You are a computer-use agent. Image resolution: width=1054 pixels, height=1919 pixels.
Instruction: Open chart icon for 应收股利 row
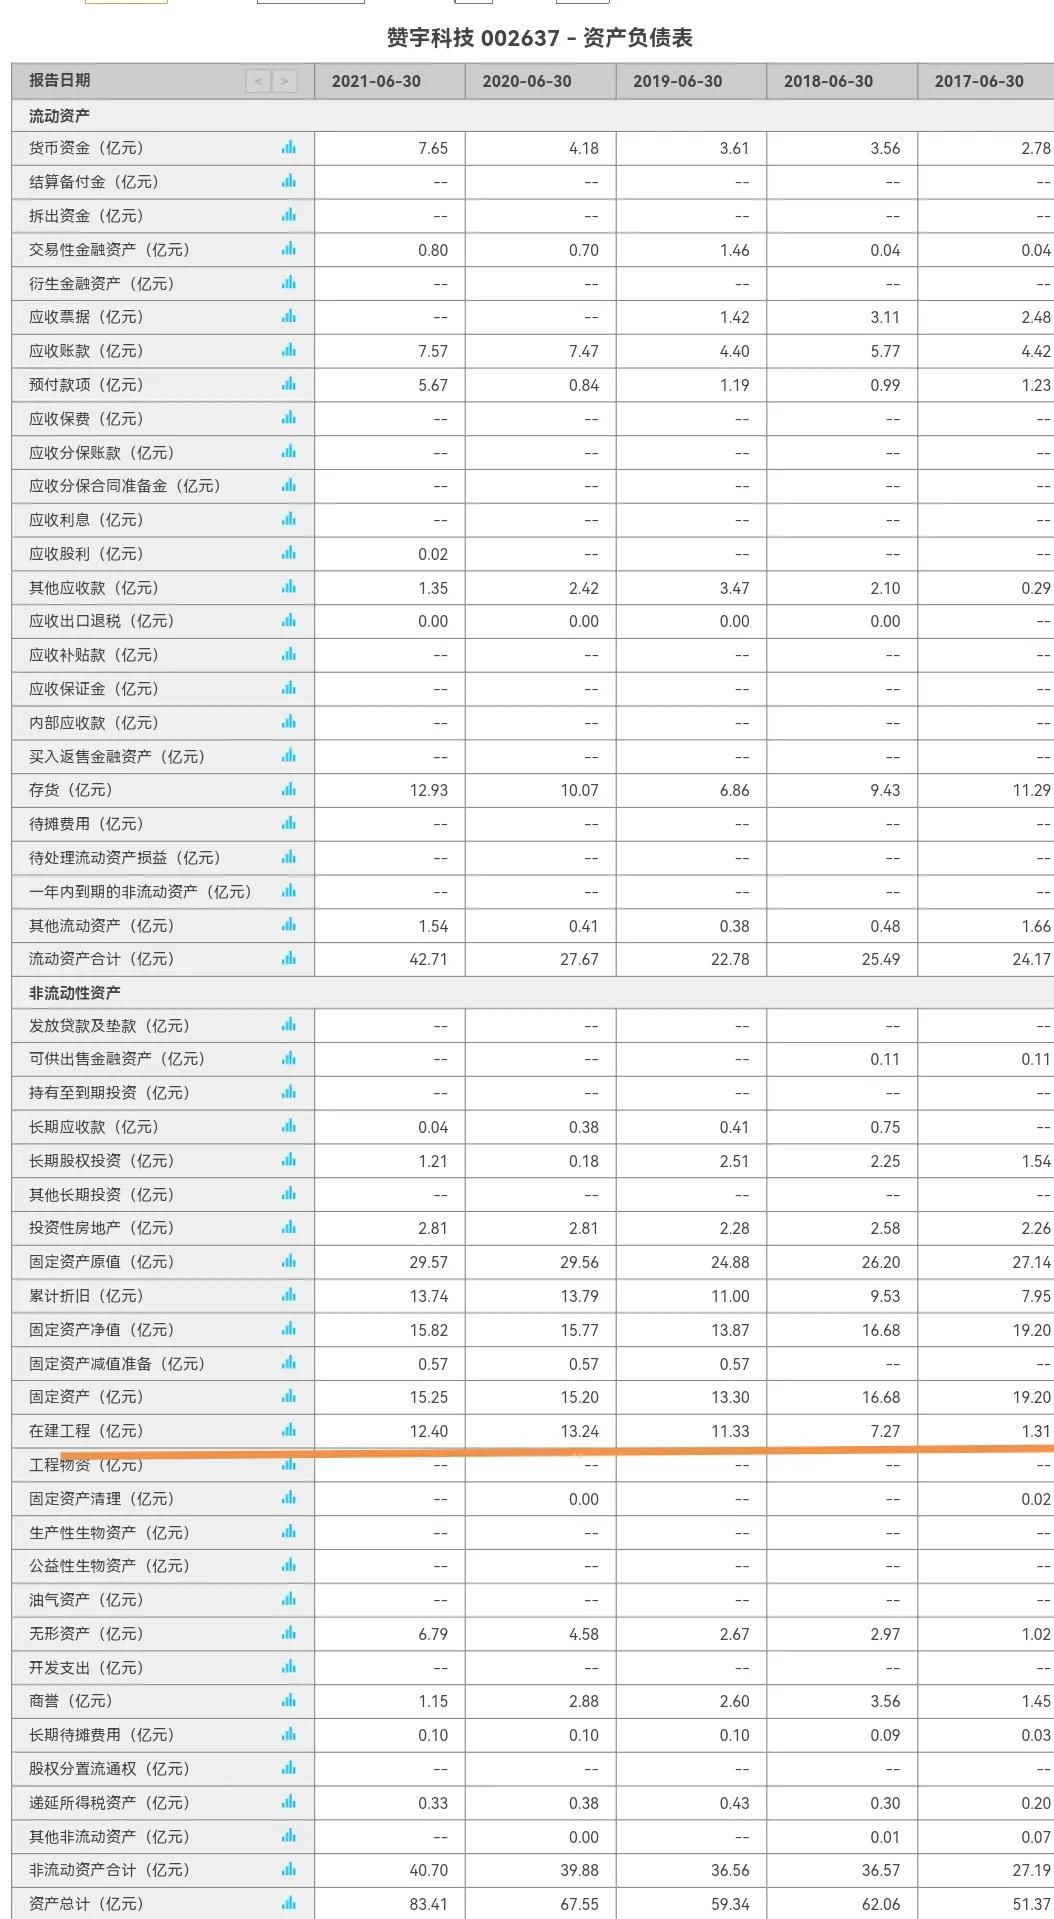[289, 553]
